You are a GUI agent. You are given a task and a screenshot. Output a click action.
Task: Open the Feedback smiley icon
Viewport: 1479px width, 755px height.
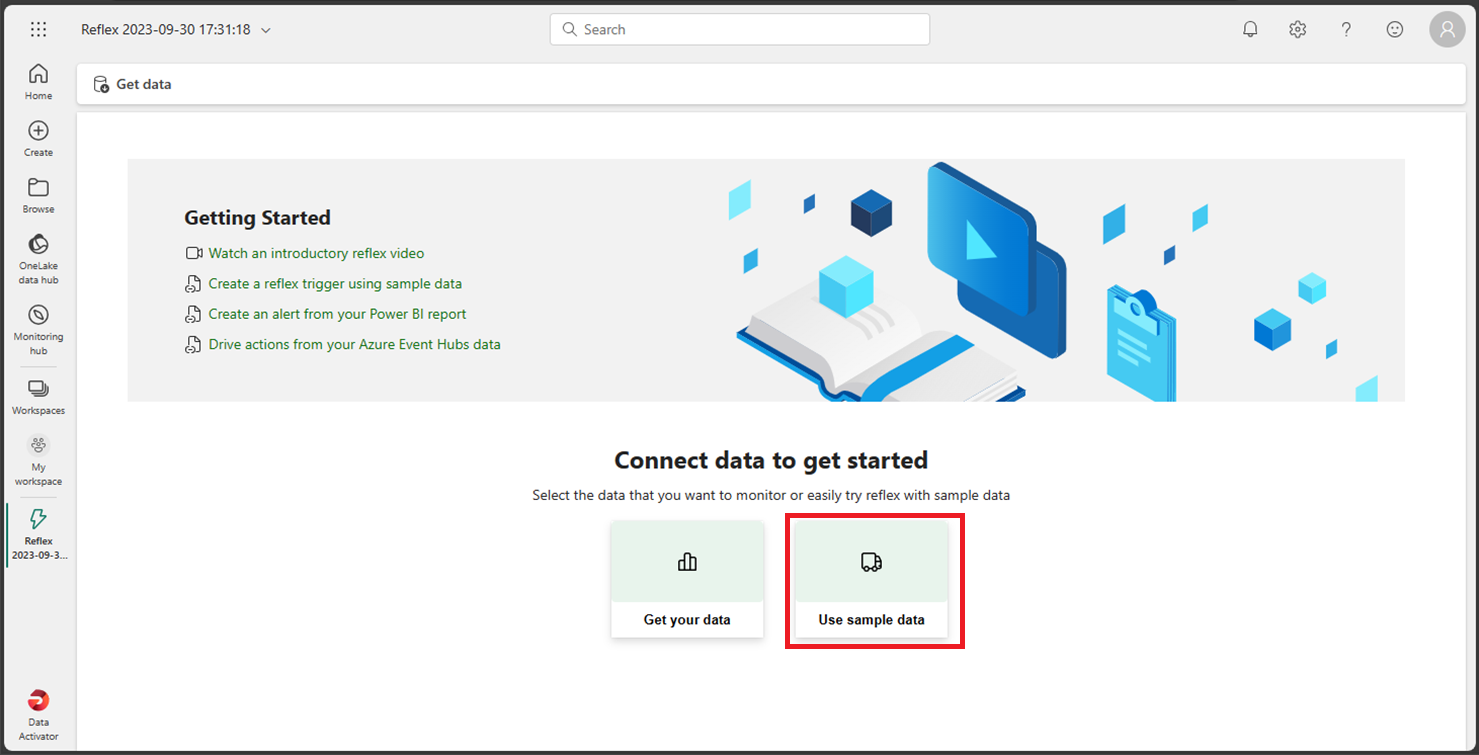(x=1395, y=29)
